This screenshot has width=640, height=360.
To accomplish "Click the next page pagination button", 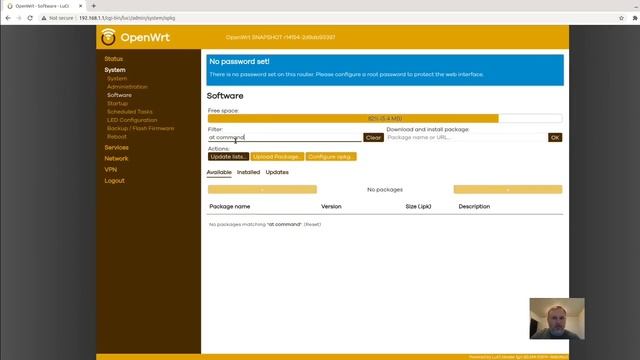I will click(508, 189).
